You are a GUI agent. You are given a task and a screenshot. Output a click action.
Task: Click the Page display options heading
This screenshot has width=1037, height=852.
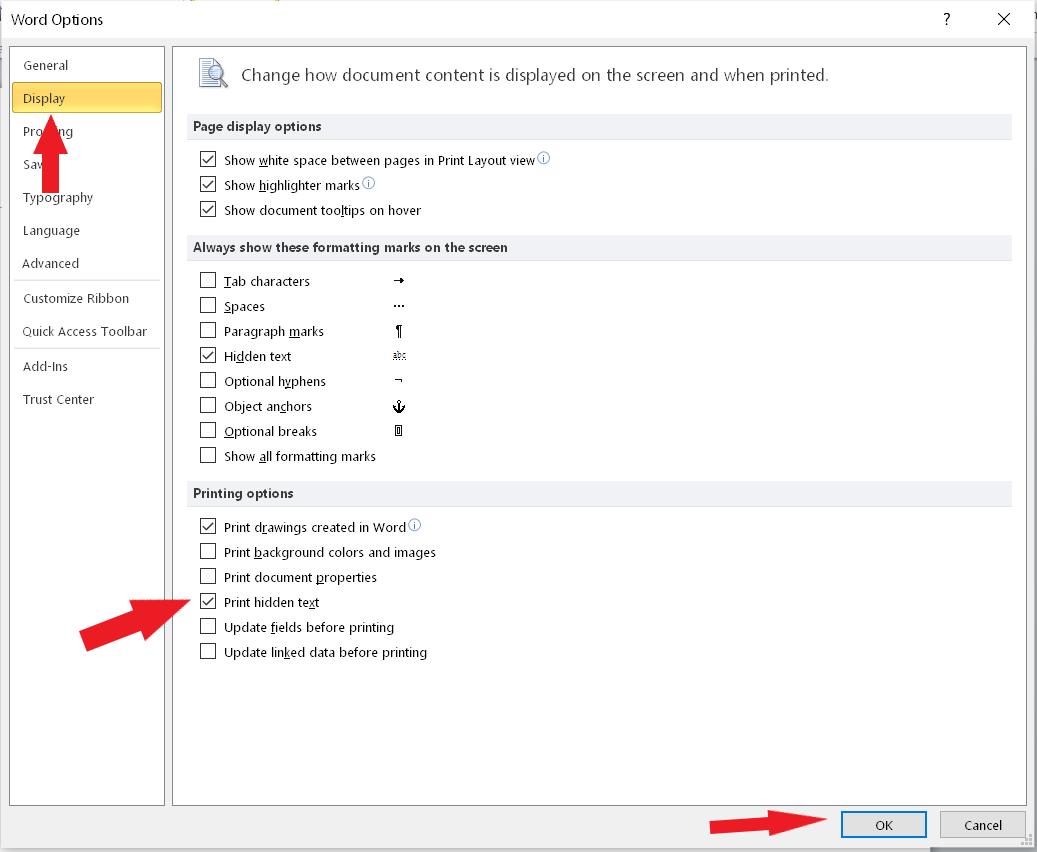click(x=257, y=126)
